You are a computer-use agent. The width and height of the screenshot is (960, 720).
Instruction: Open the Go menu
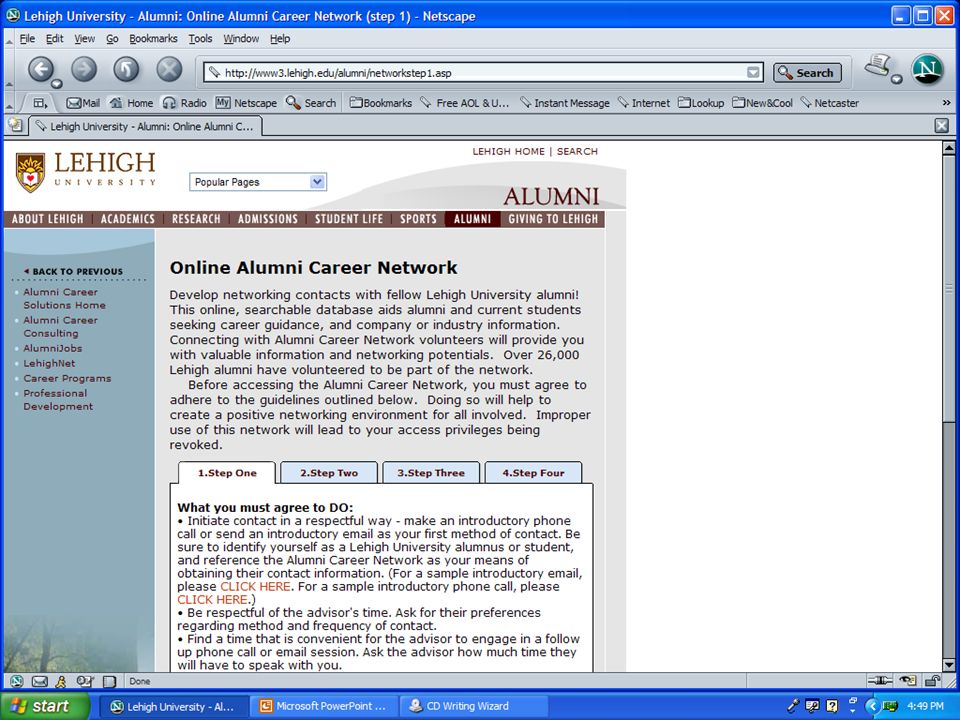pyautogui.click(x=112, y=39)
